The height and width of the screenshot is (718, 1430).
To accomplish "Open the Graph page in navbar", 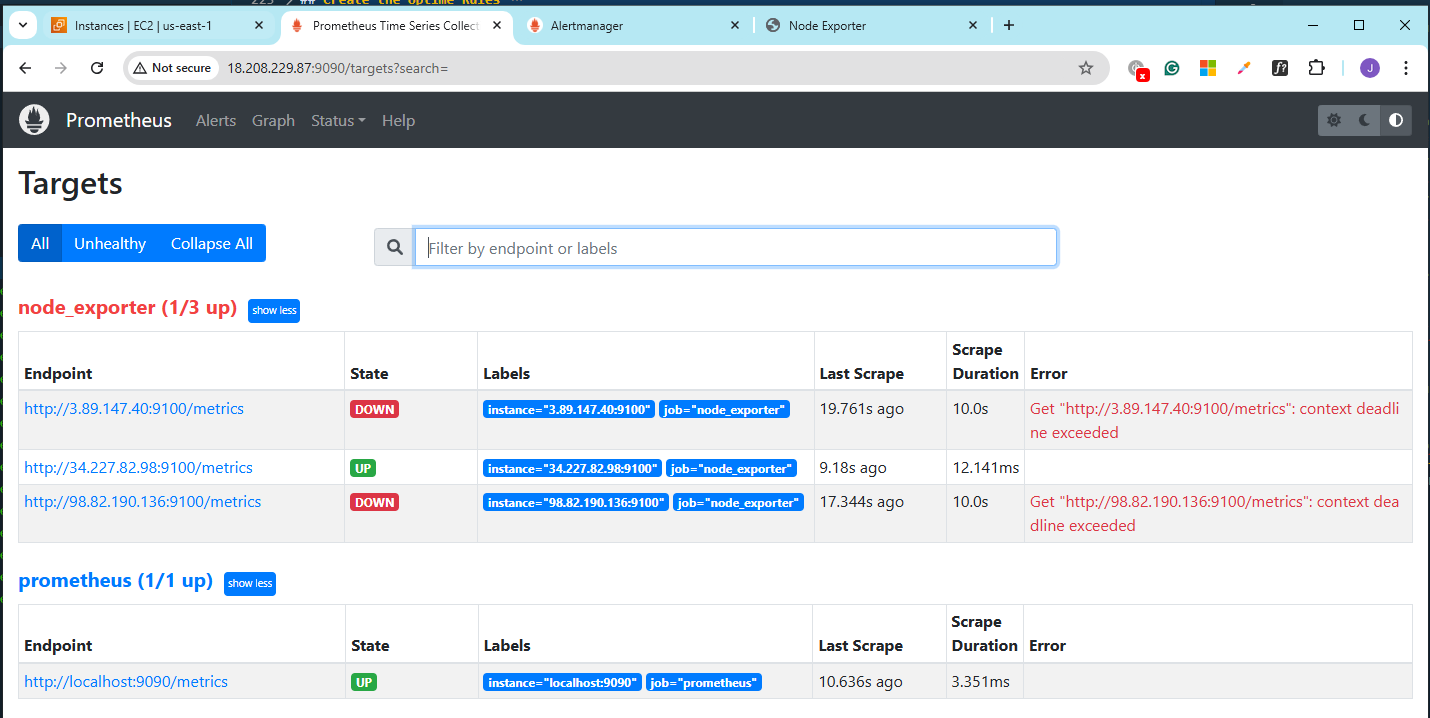I will coord(273,121).
